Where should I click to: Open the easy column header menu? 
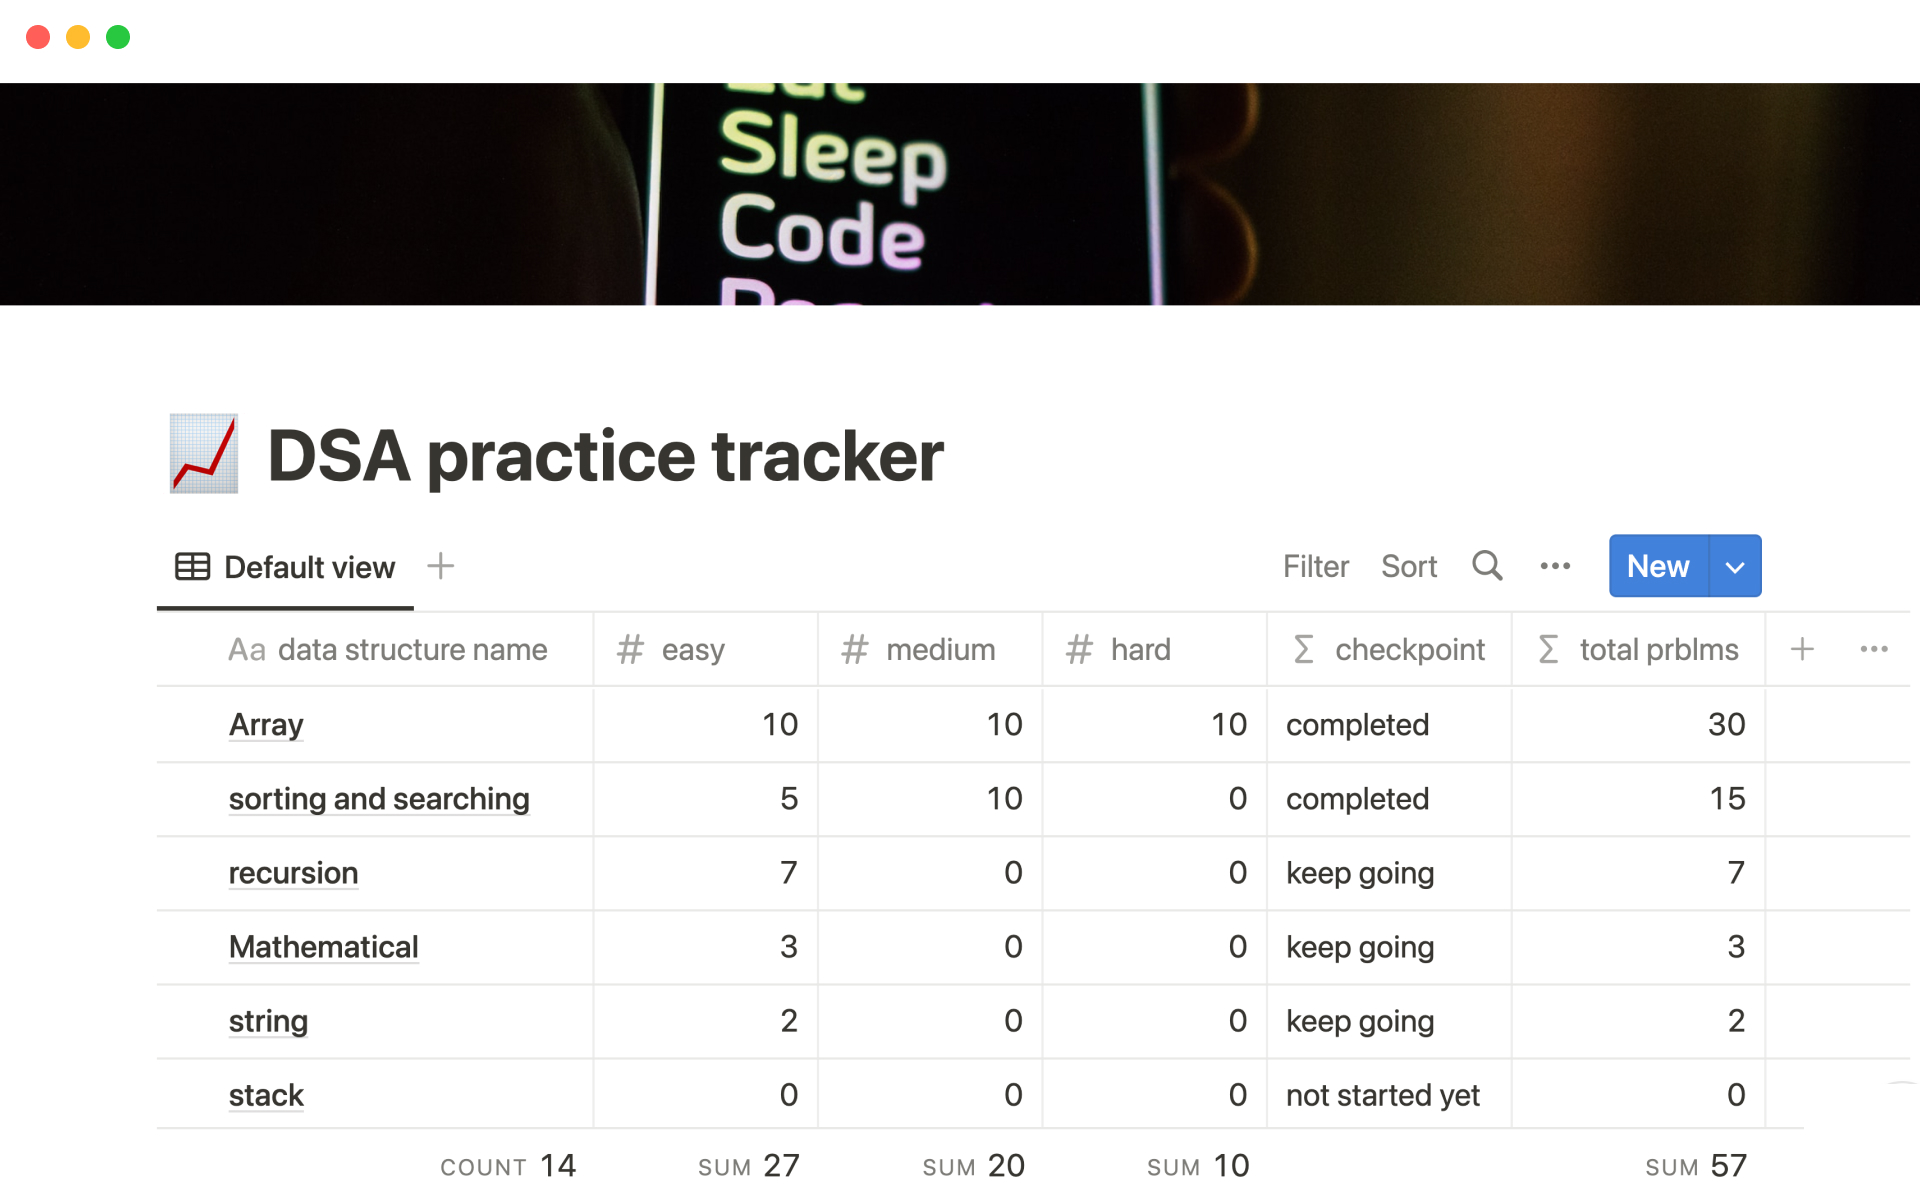692,649
